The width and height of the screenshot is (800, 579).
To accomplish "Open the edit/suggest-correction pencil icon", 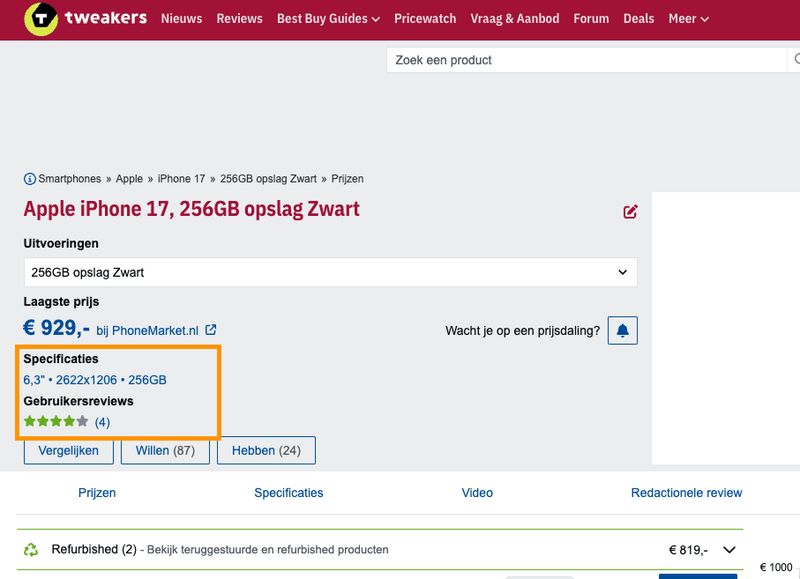I will coord(630,212).
